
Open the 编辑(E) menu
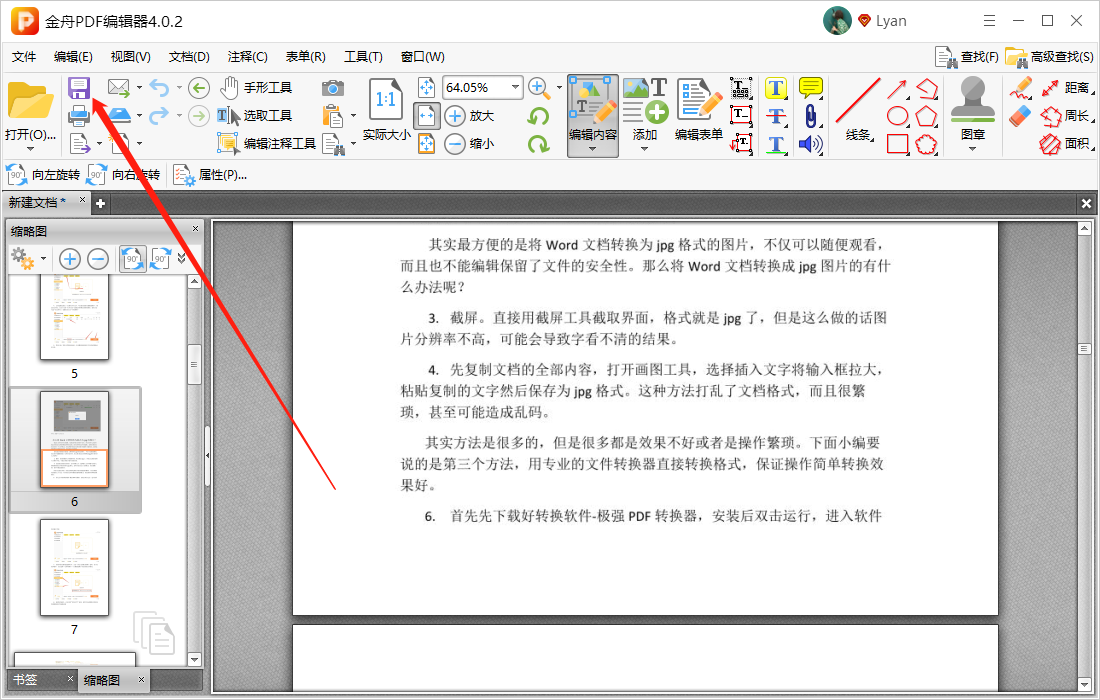point(73,57)
